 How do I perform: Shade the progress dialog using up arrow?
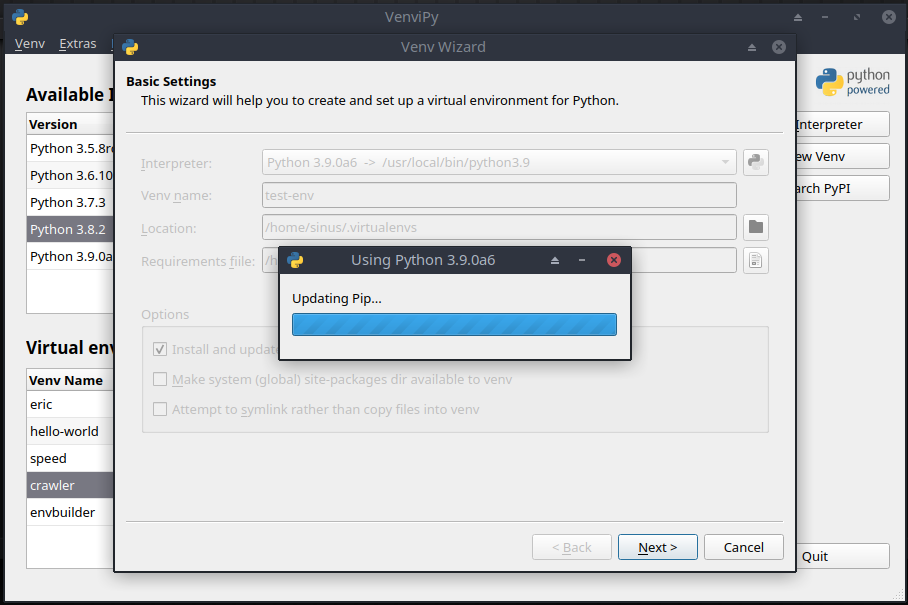click(x=556, y=260)
